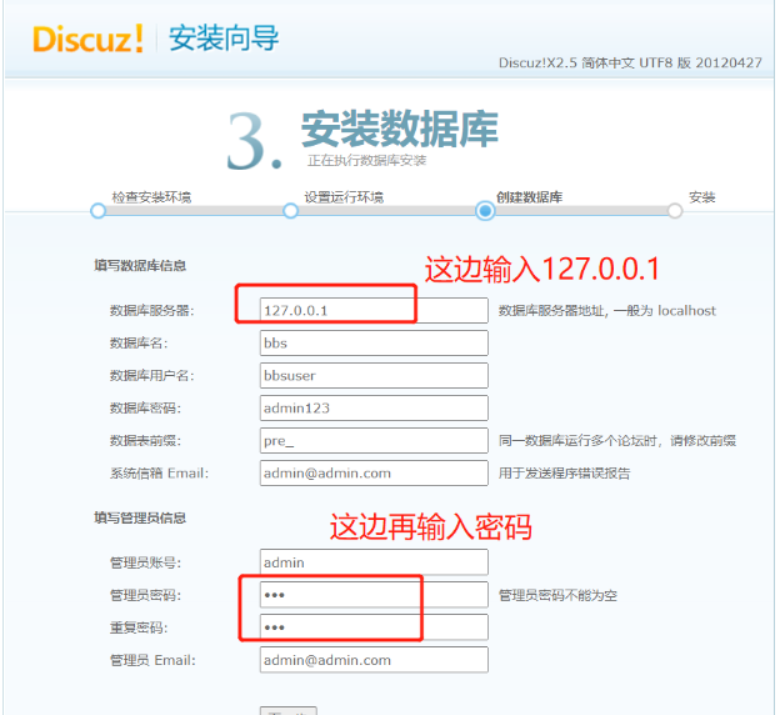Click the 检查安装环境 step label
The width and height of the screenshot is (780, 715).
[x=151, y=197]
